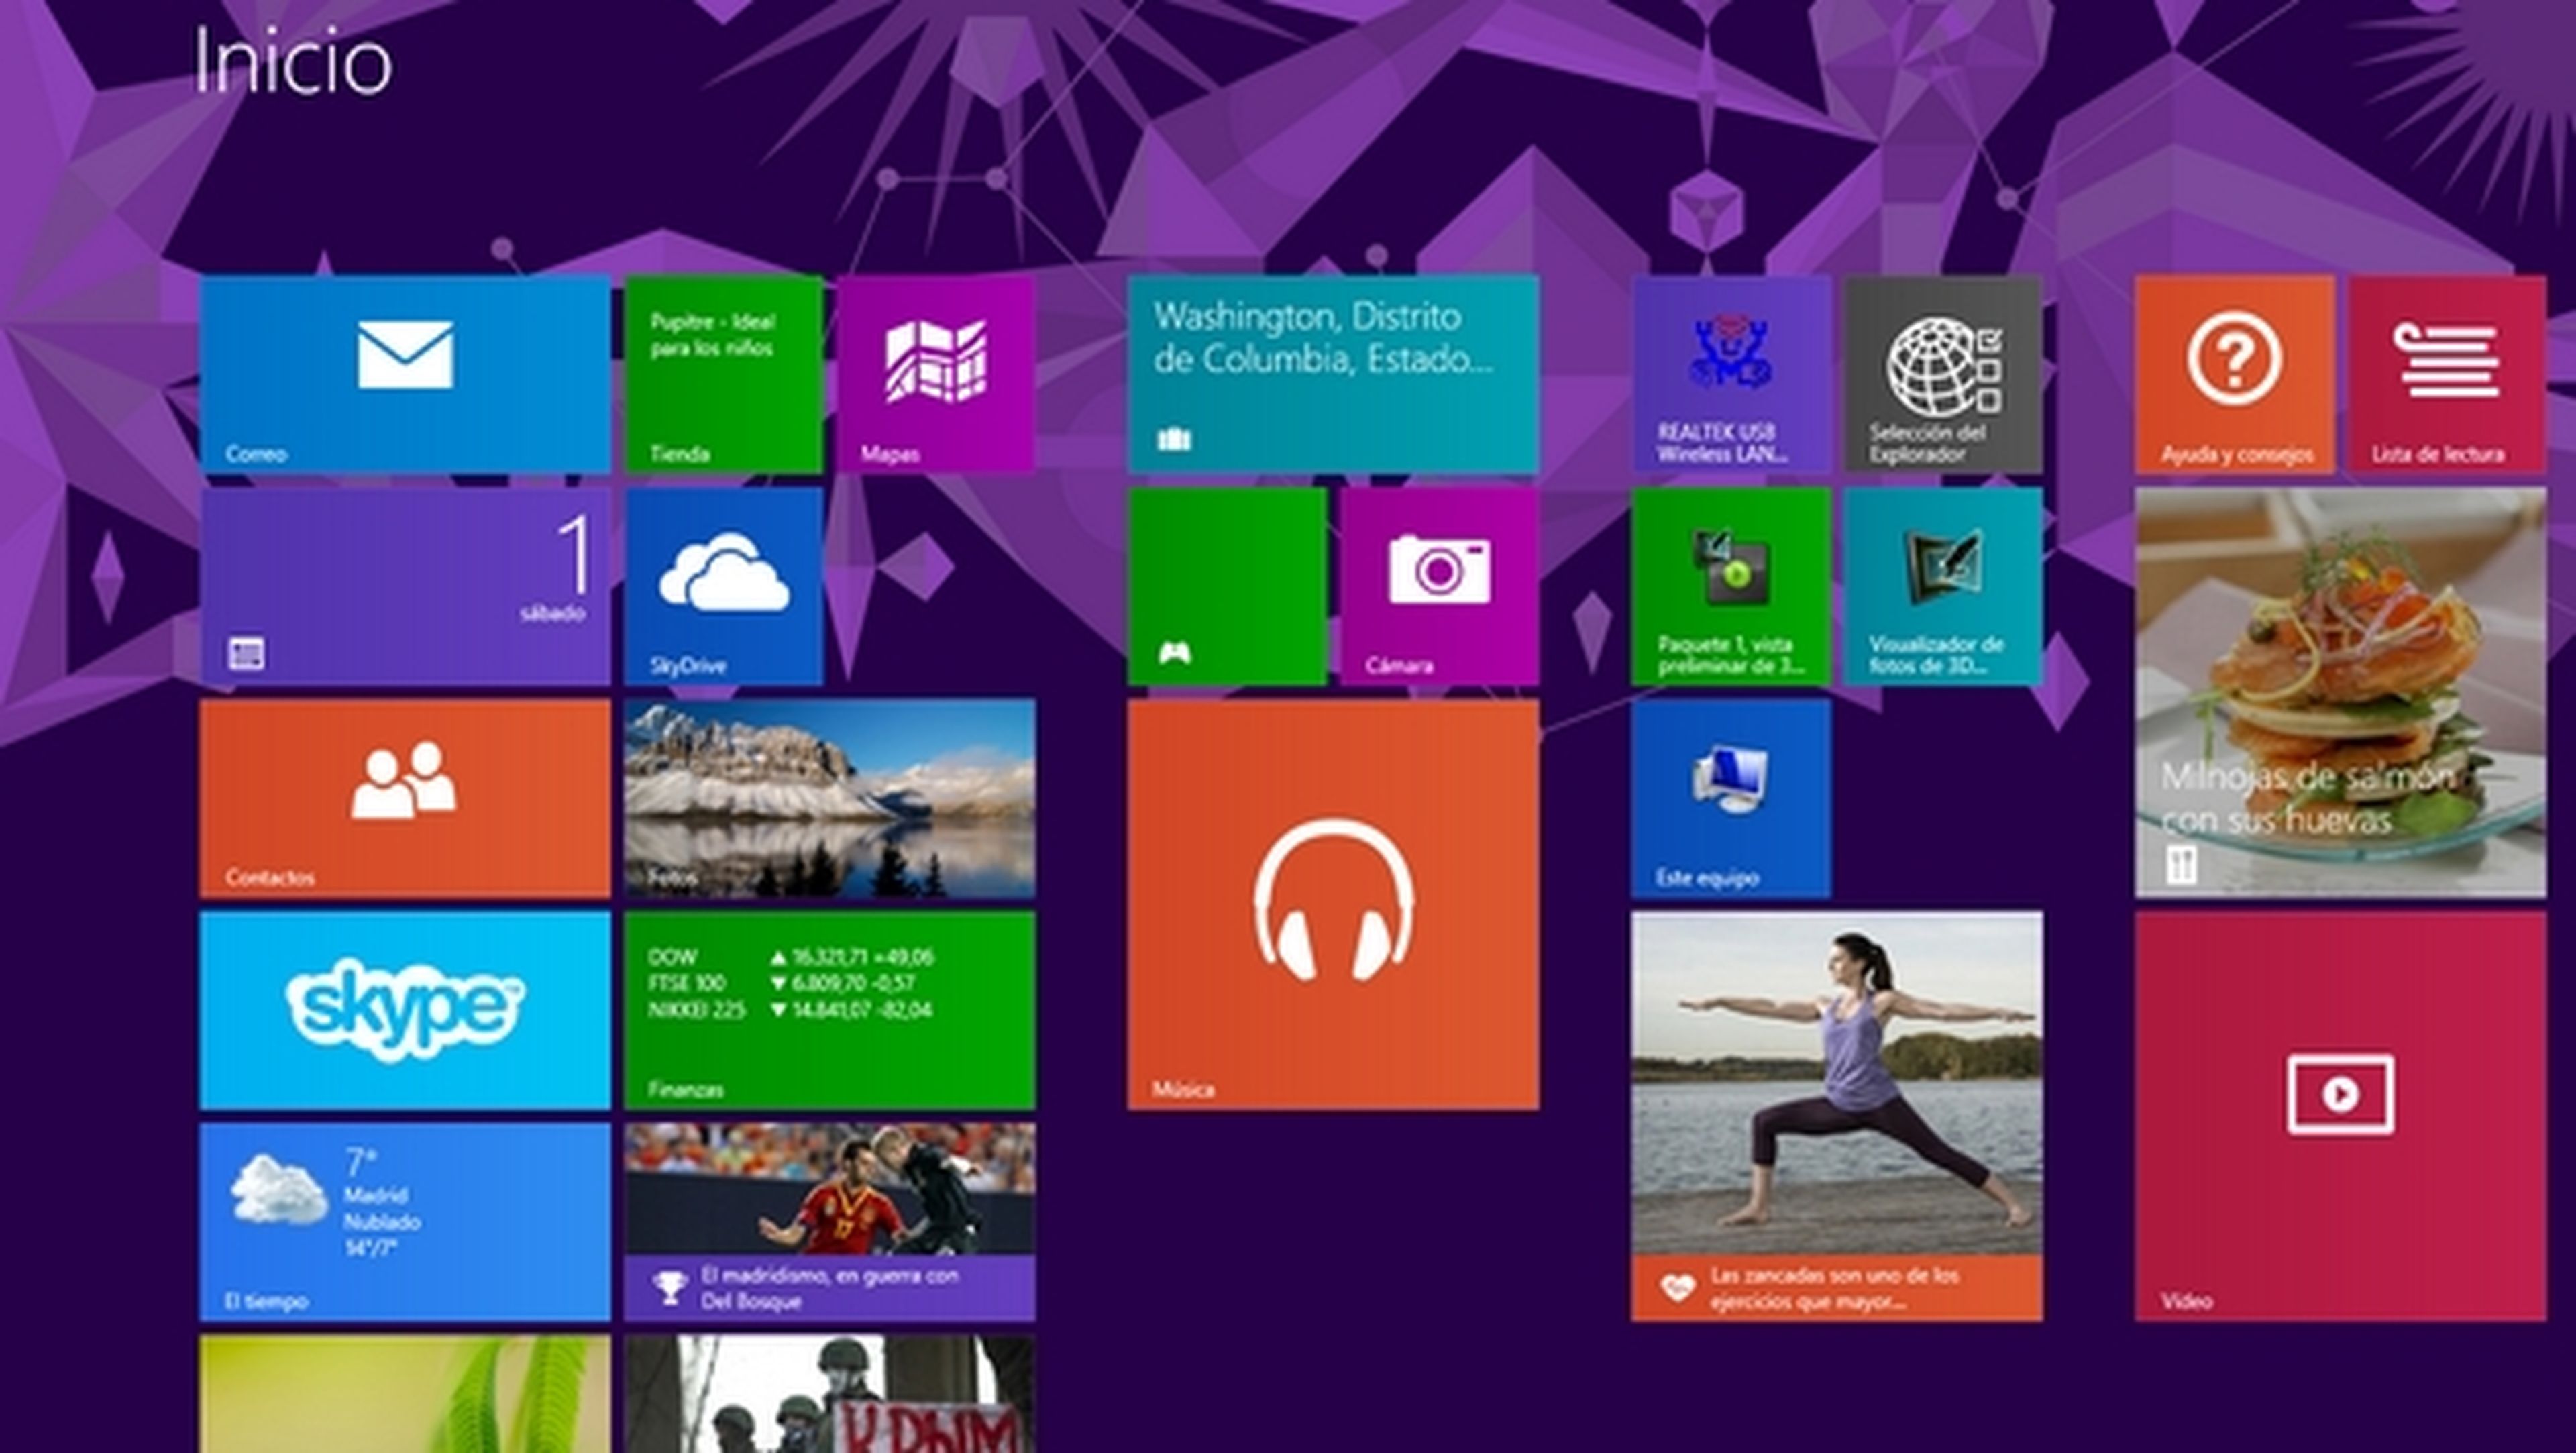Open the Cámara app tile
This screenshot has width=2576, height=1453.
click(x=1439, y=585)
